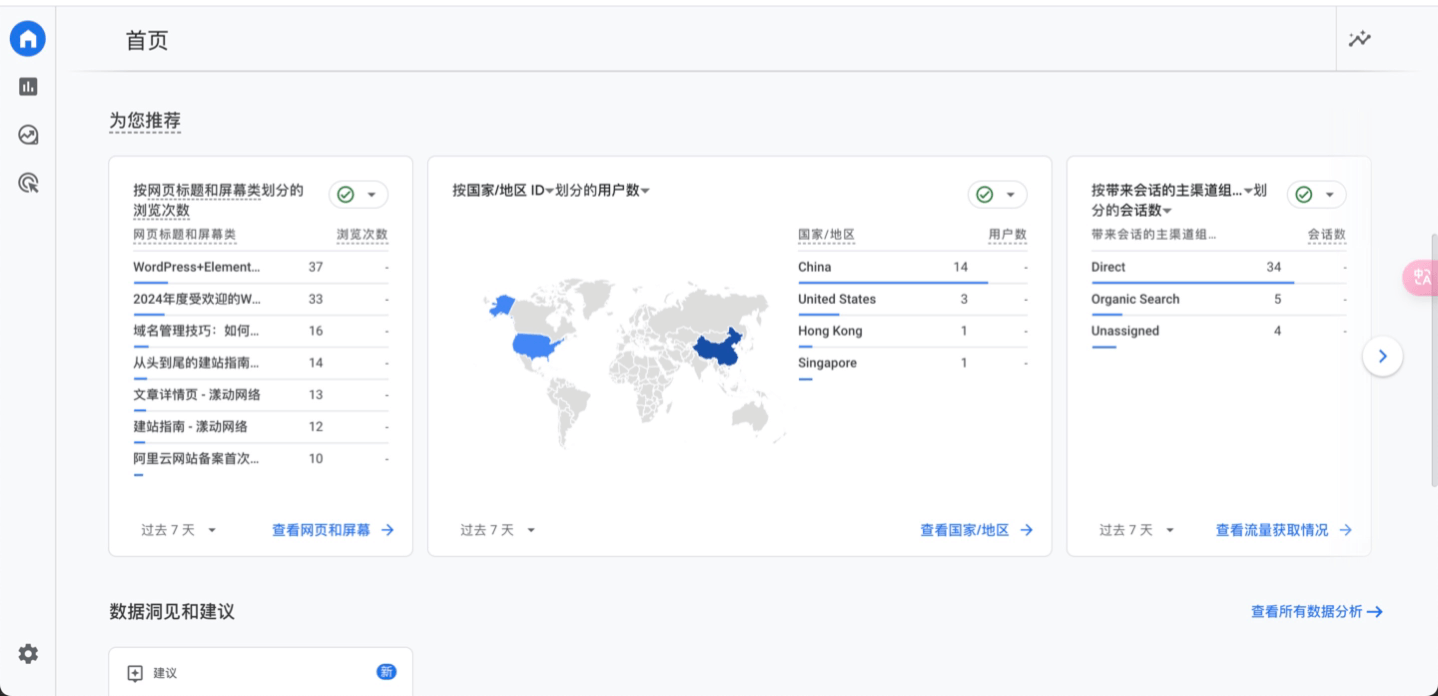Click arrow next to 查看国家/地区
The image size is (1438, 696).
pyautogui.click(x=1026, y=530)
